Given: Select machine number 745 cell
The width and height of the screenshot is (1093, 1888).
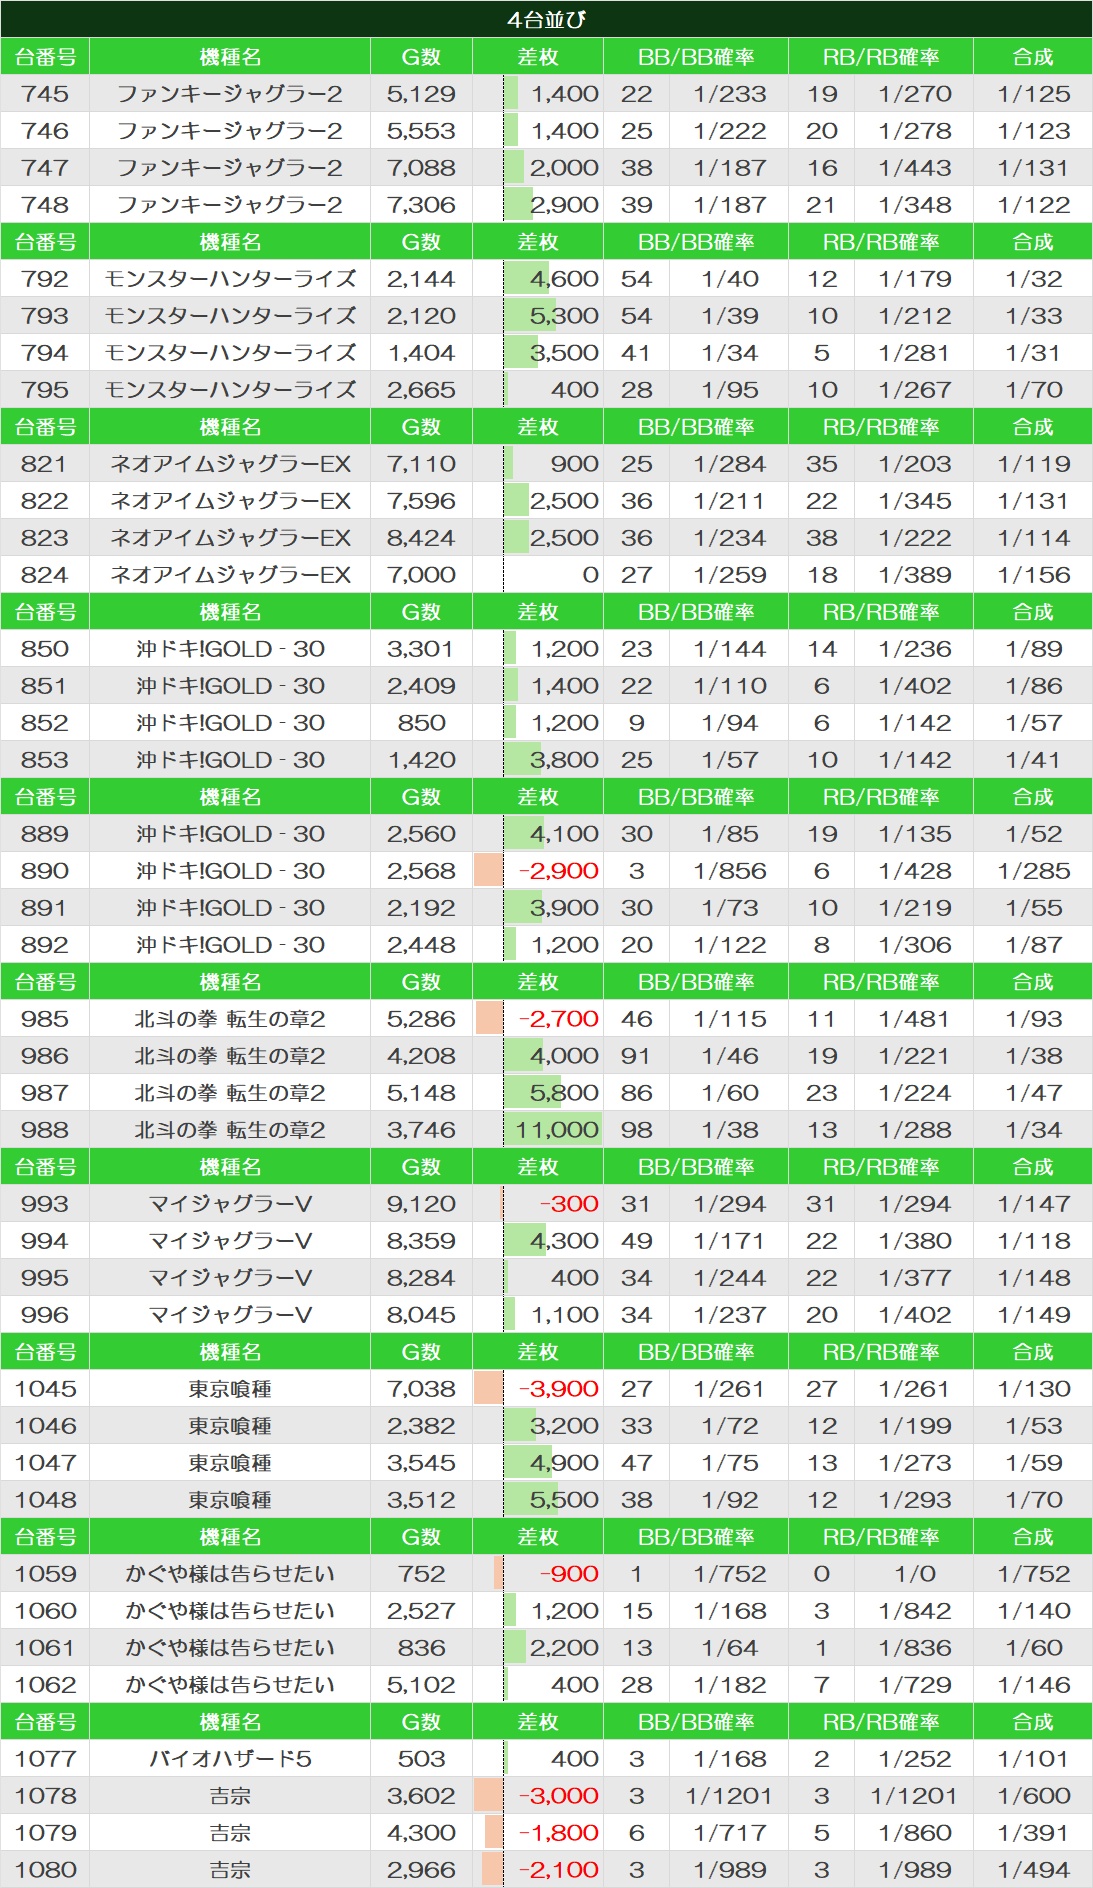Looking at the screenshot, I should 45,94.
